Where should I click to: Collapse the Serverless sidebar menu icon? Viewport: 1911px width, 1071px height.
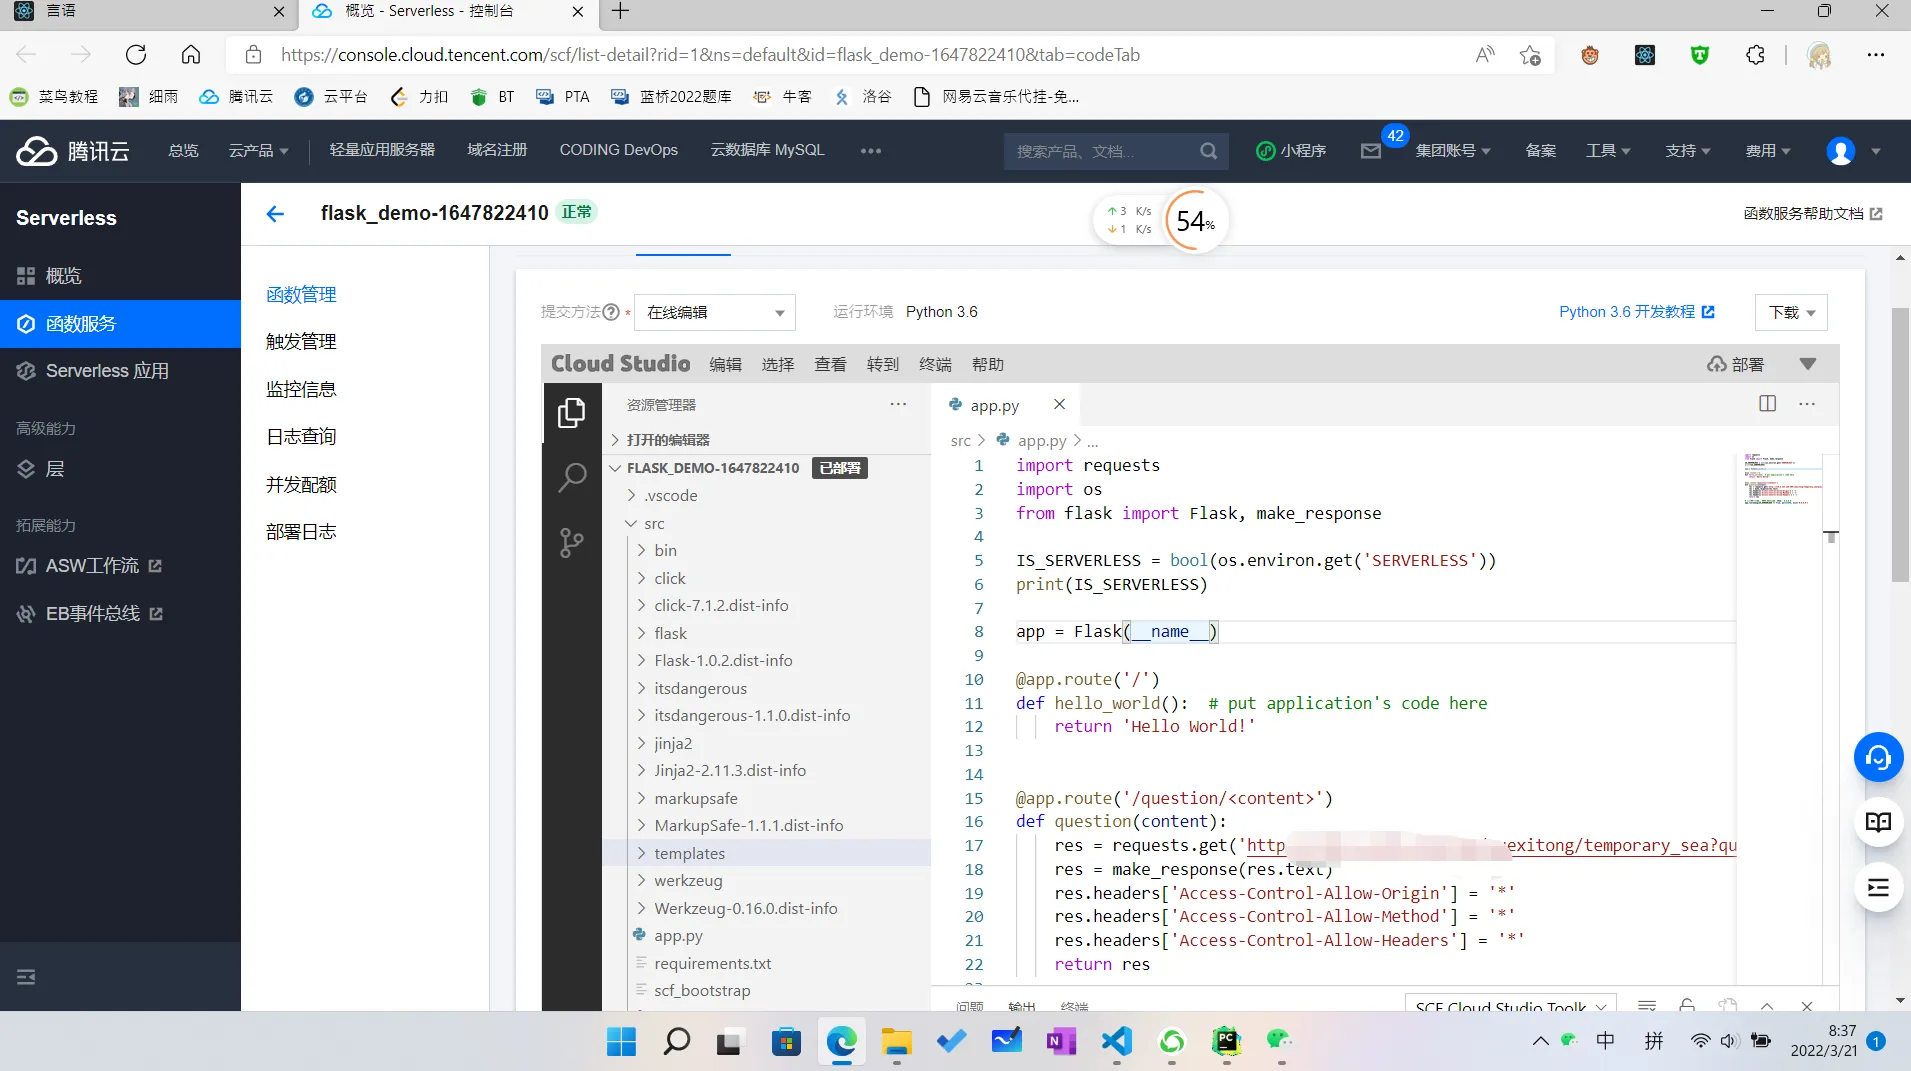26,977
